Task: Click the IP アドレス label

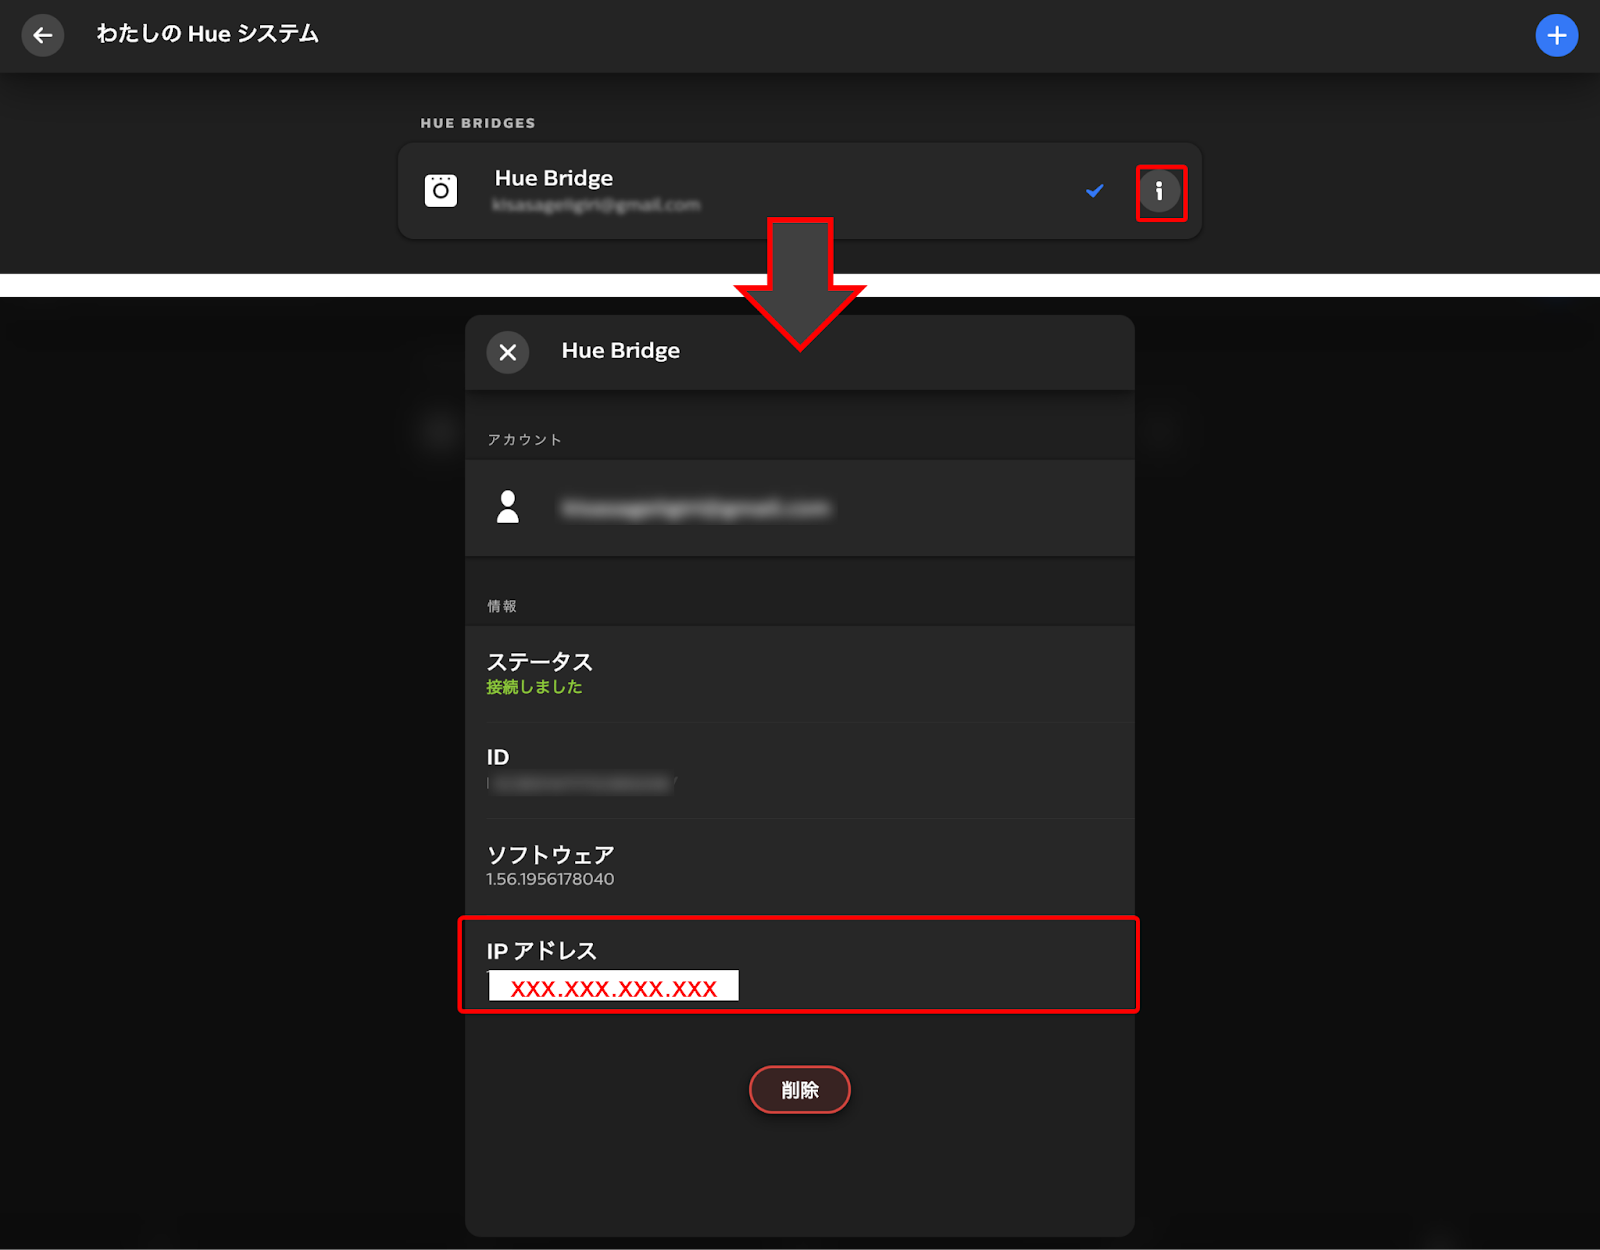Action: tap(541, 951)
